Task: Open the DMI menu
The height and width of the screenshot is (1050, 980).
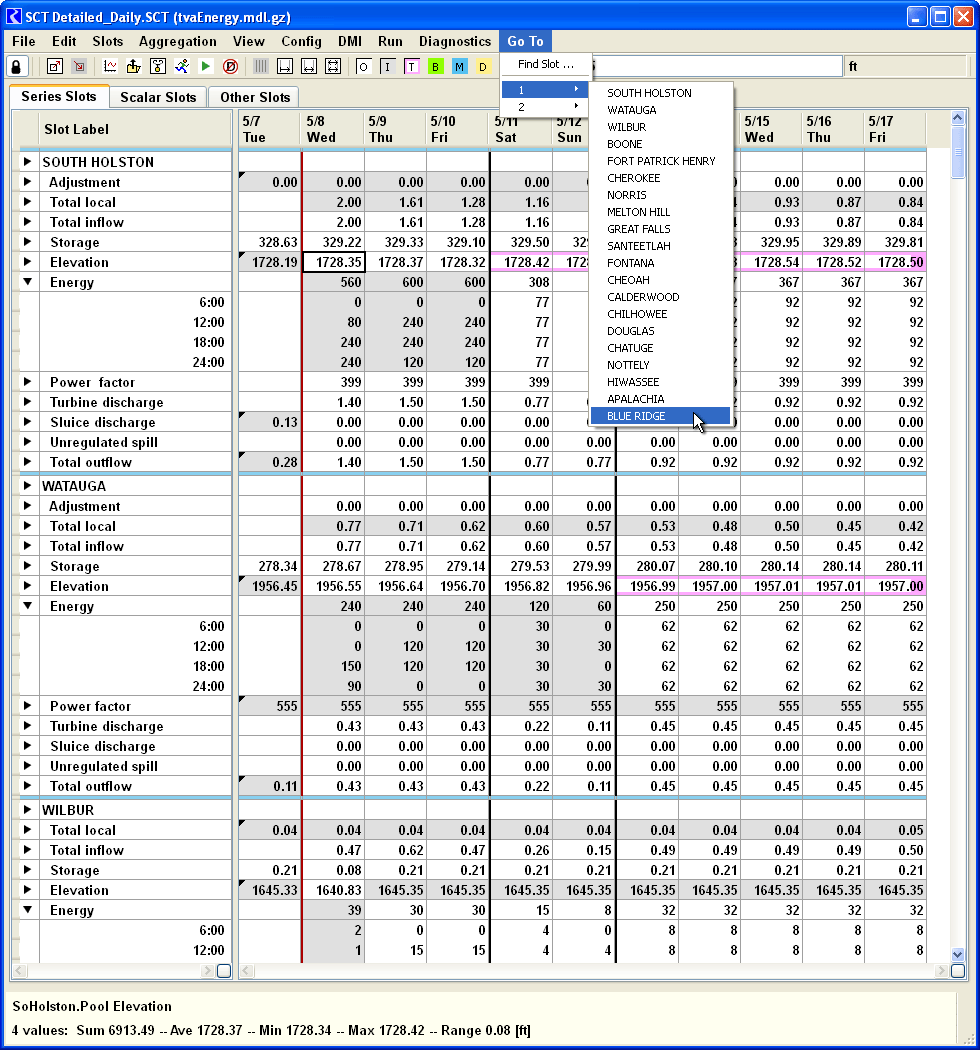Action: pyautogui.click(x=350, y=41)
